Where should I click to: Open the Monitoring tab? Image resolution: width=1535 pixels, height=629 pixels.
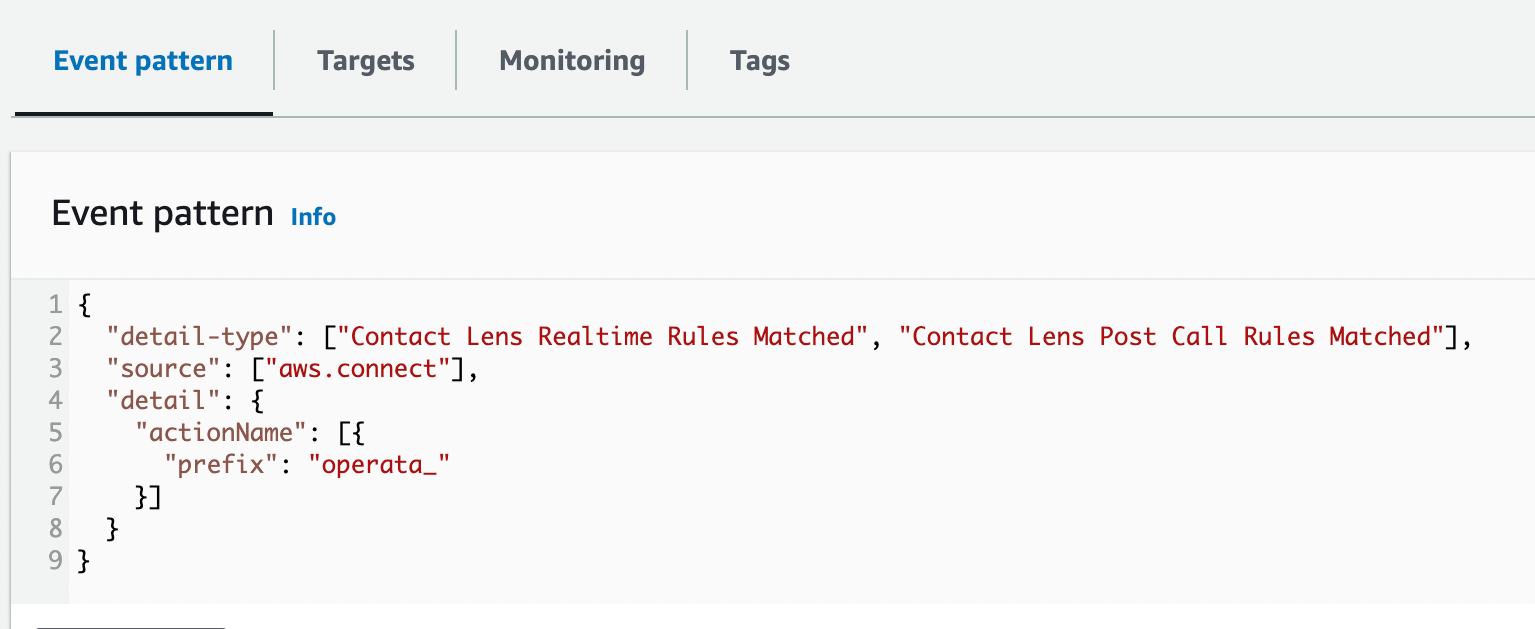tap(571, 60)
